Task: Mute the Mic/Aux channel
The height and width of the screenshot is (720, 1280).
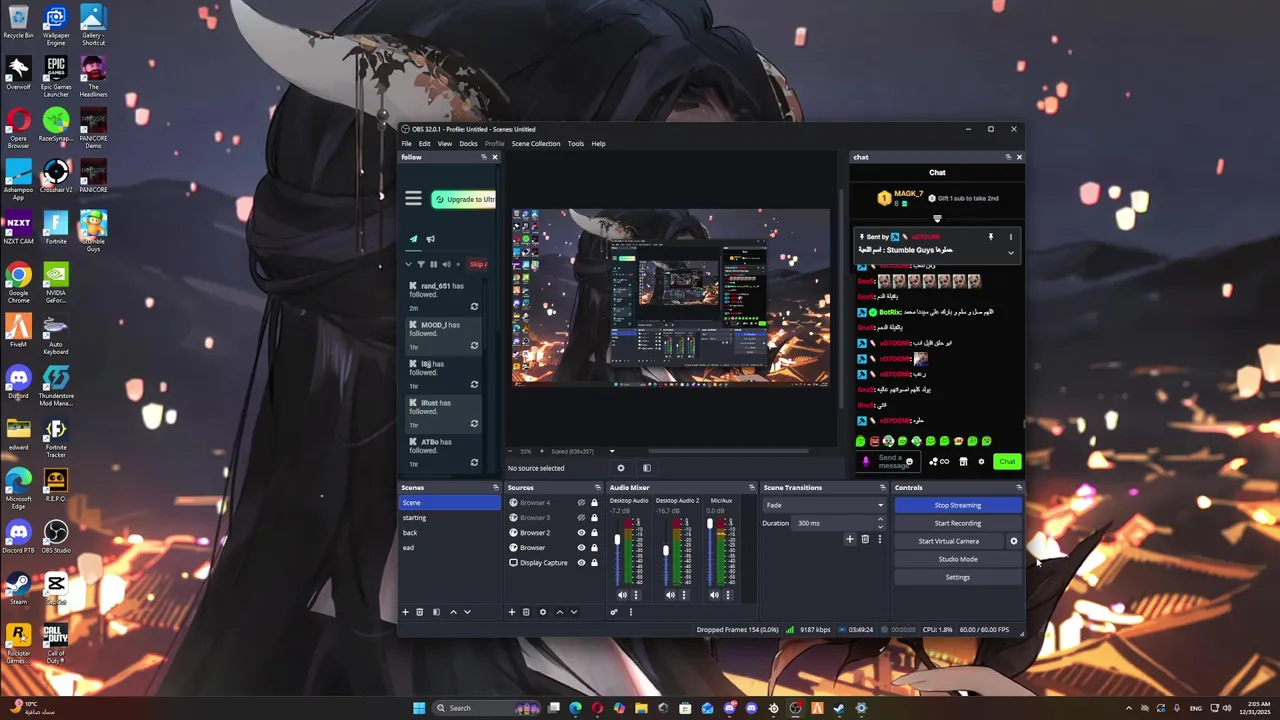Action: coord(714,595)
